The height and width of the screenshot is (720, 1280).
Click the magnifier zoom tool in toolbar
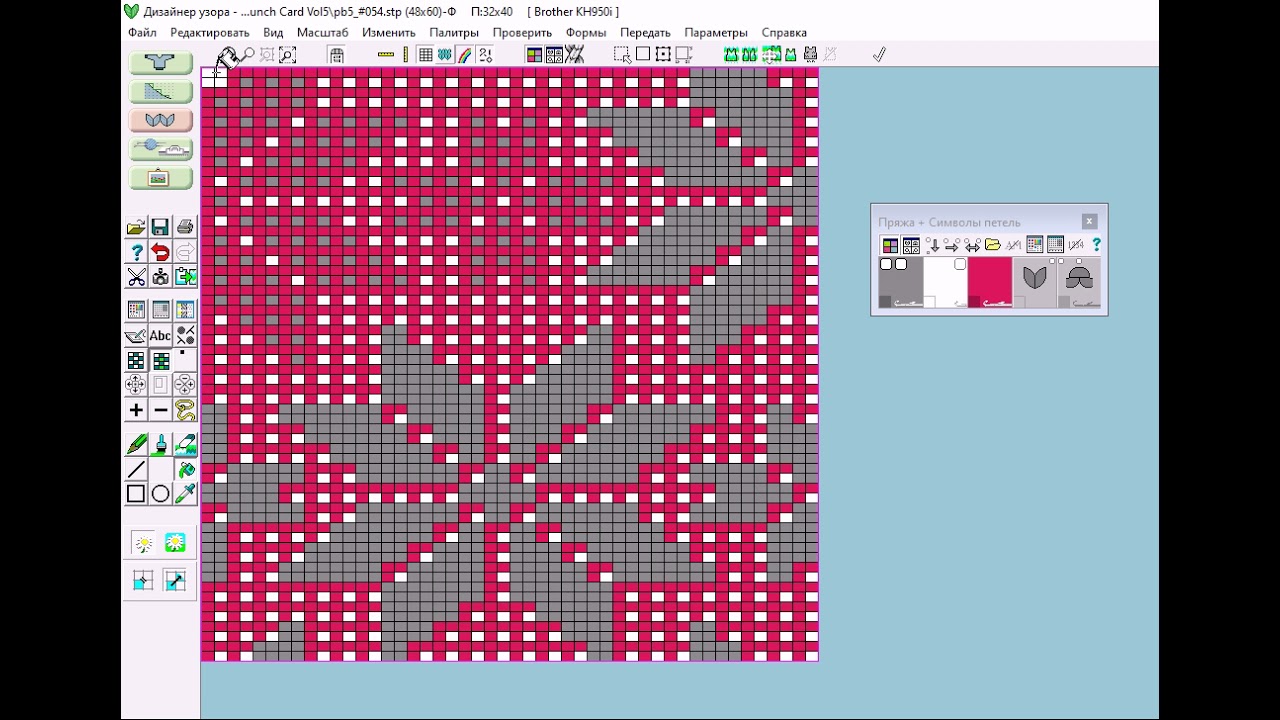pyautogui.click(x=248, y=55)
